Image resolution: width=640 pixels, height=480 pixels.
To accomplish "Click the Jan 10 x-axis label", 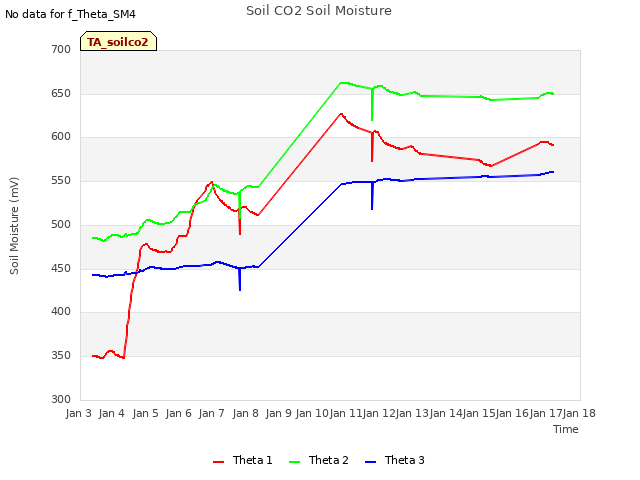I will pyautogui.click(x=312, y=413).
